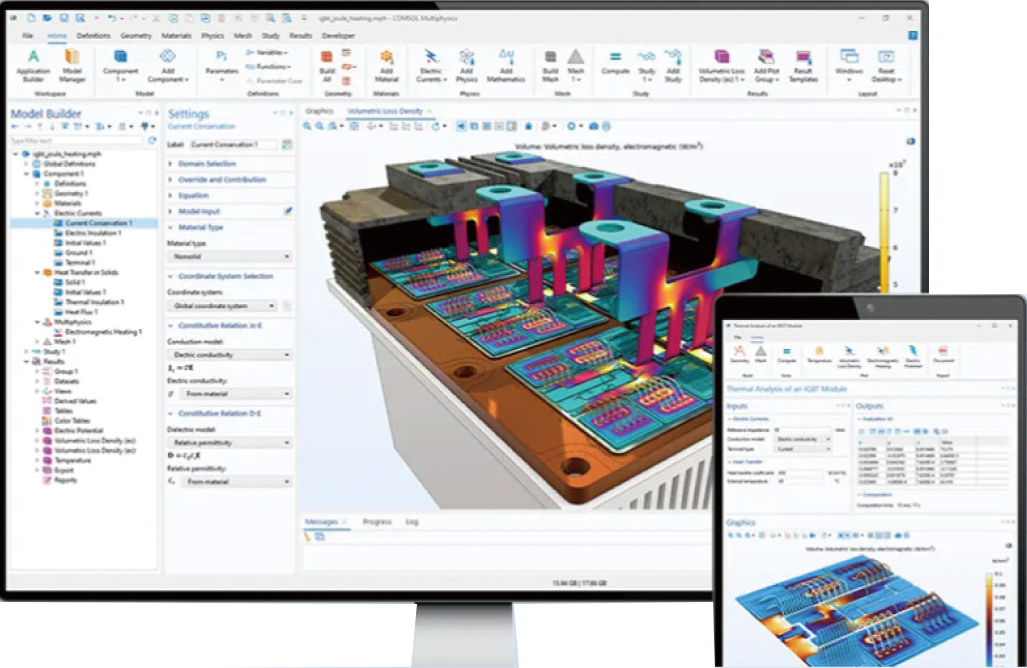Open Terminal type dropdown in tablet app
This screenshot has height=668, width=1027.
click(804, 449)
